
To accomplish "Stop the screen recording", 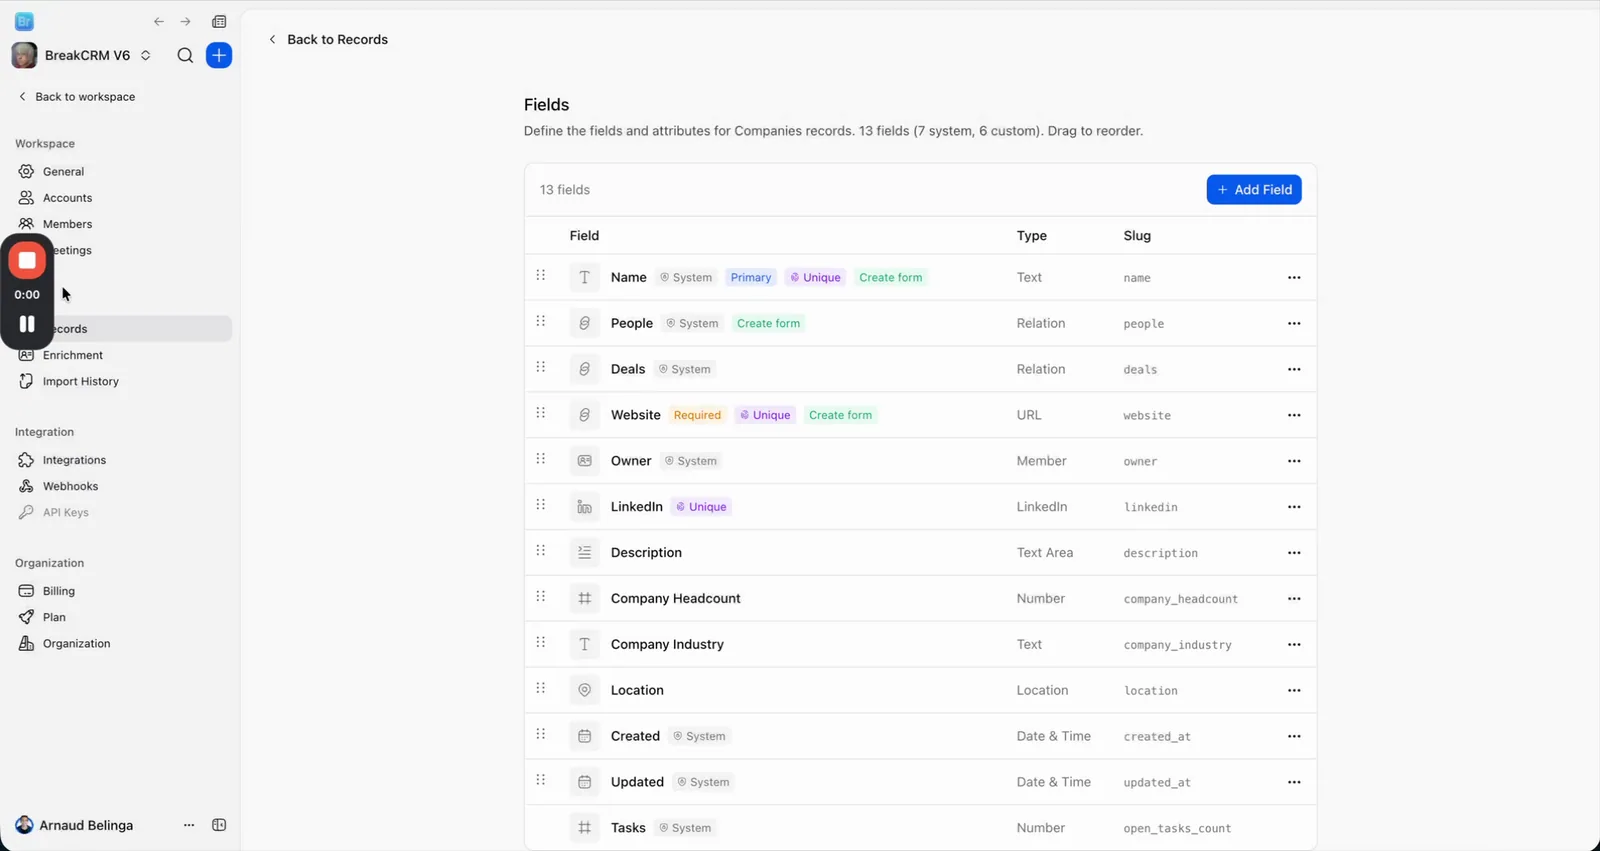I will click(x=27, y=261).
